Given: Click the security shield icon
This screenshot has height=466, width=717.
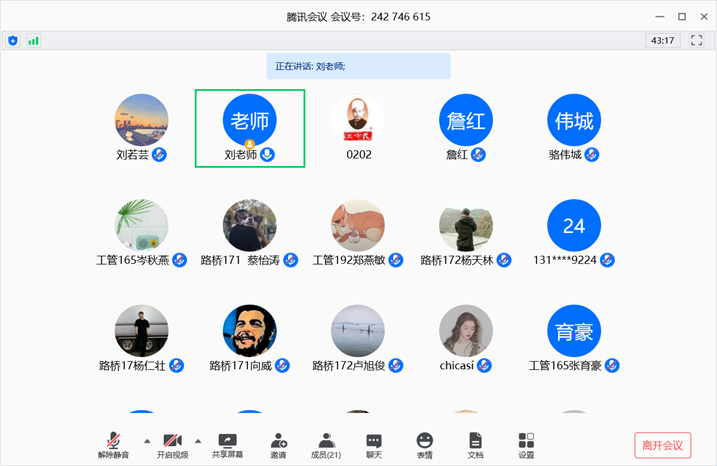Looking at the screenshot, I should tap(13, 41).
